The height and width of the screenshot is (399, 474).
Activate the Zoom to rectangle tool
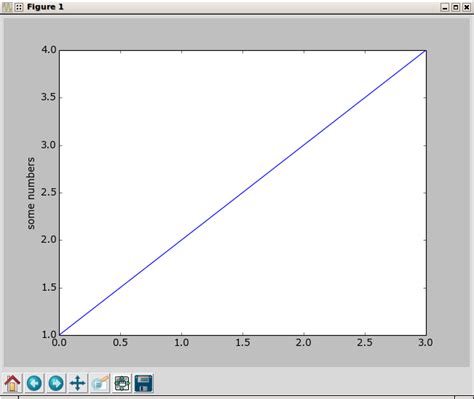(x=100, y=383)
